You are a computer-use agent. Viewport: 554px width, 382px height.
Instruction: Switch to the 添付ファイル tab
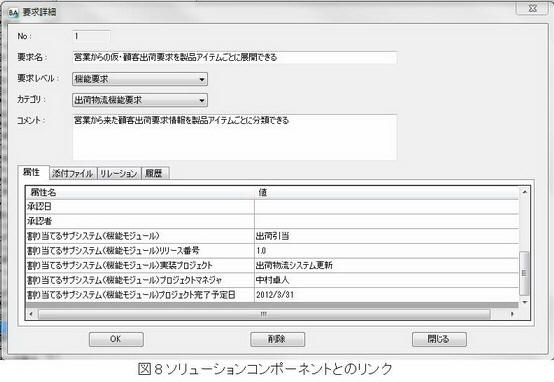coord(73,173)
